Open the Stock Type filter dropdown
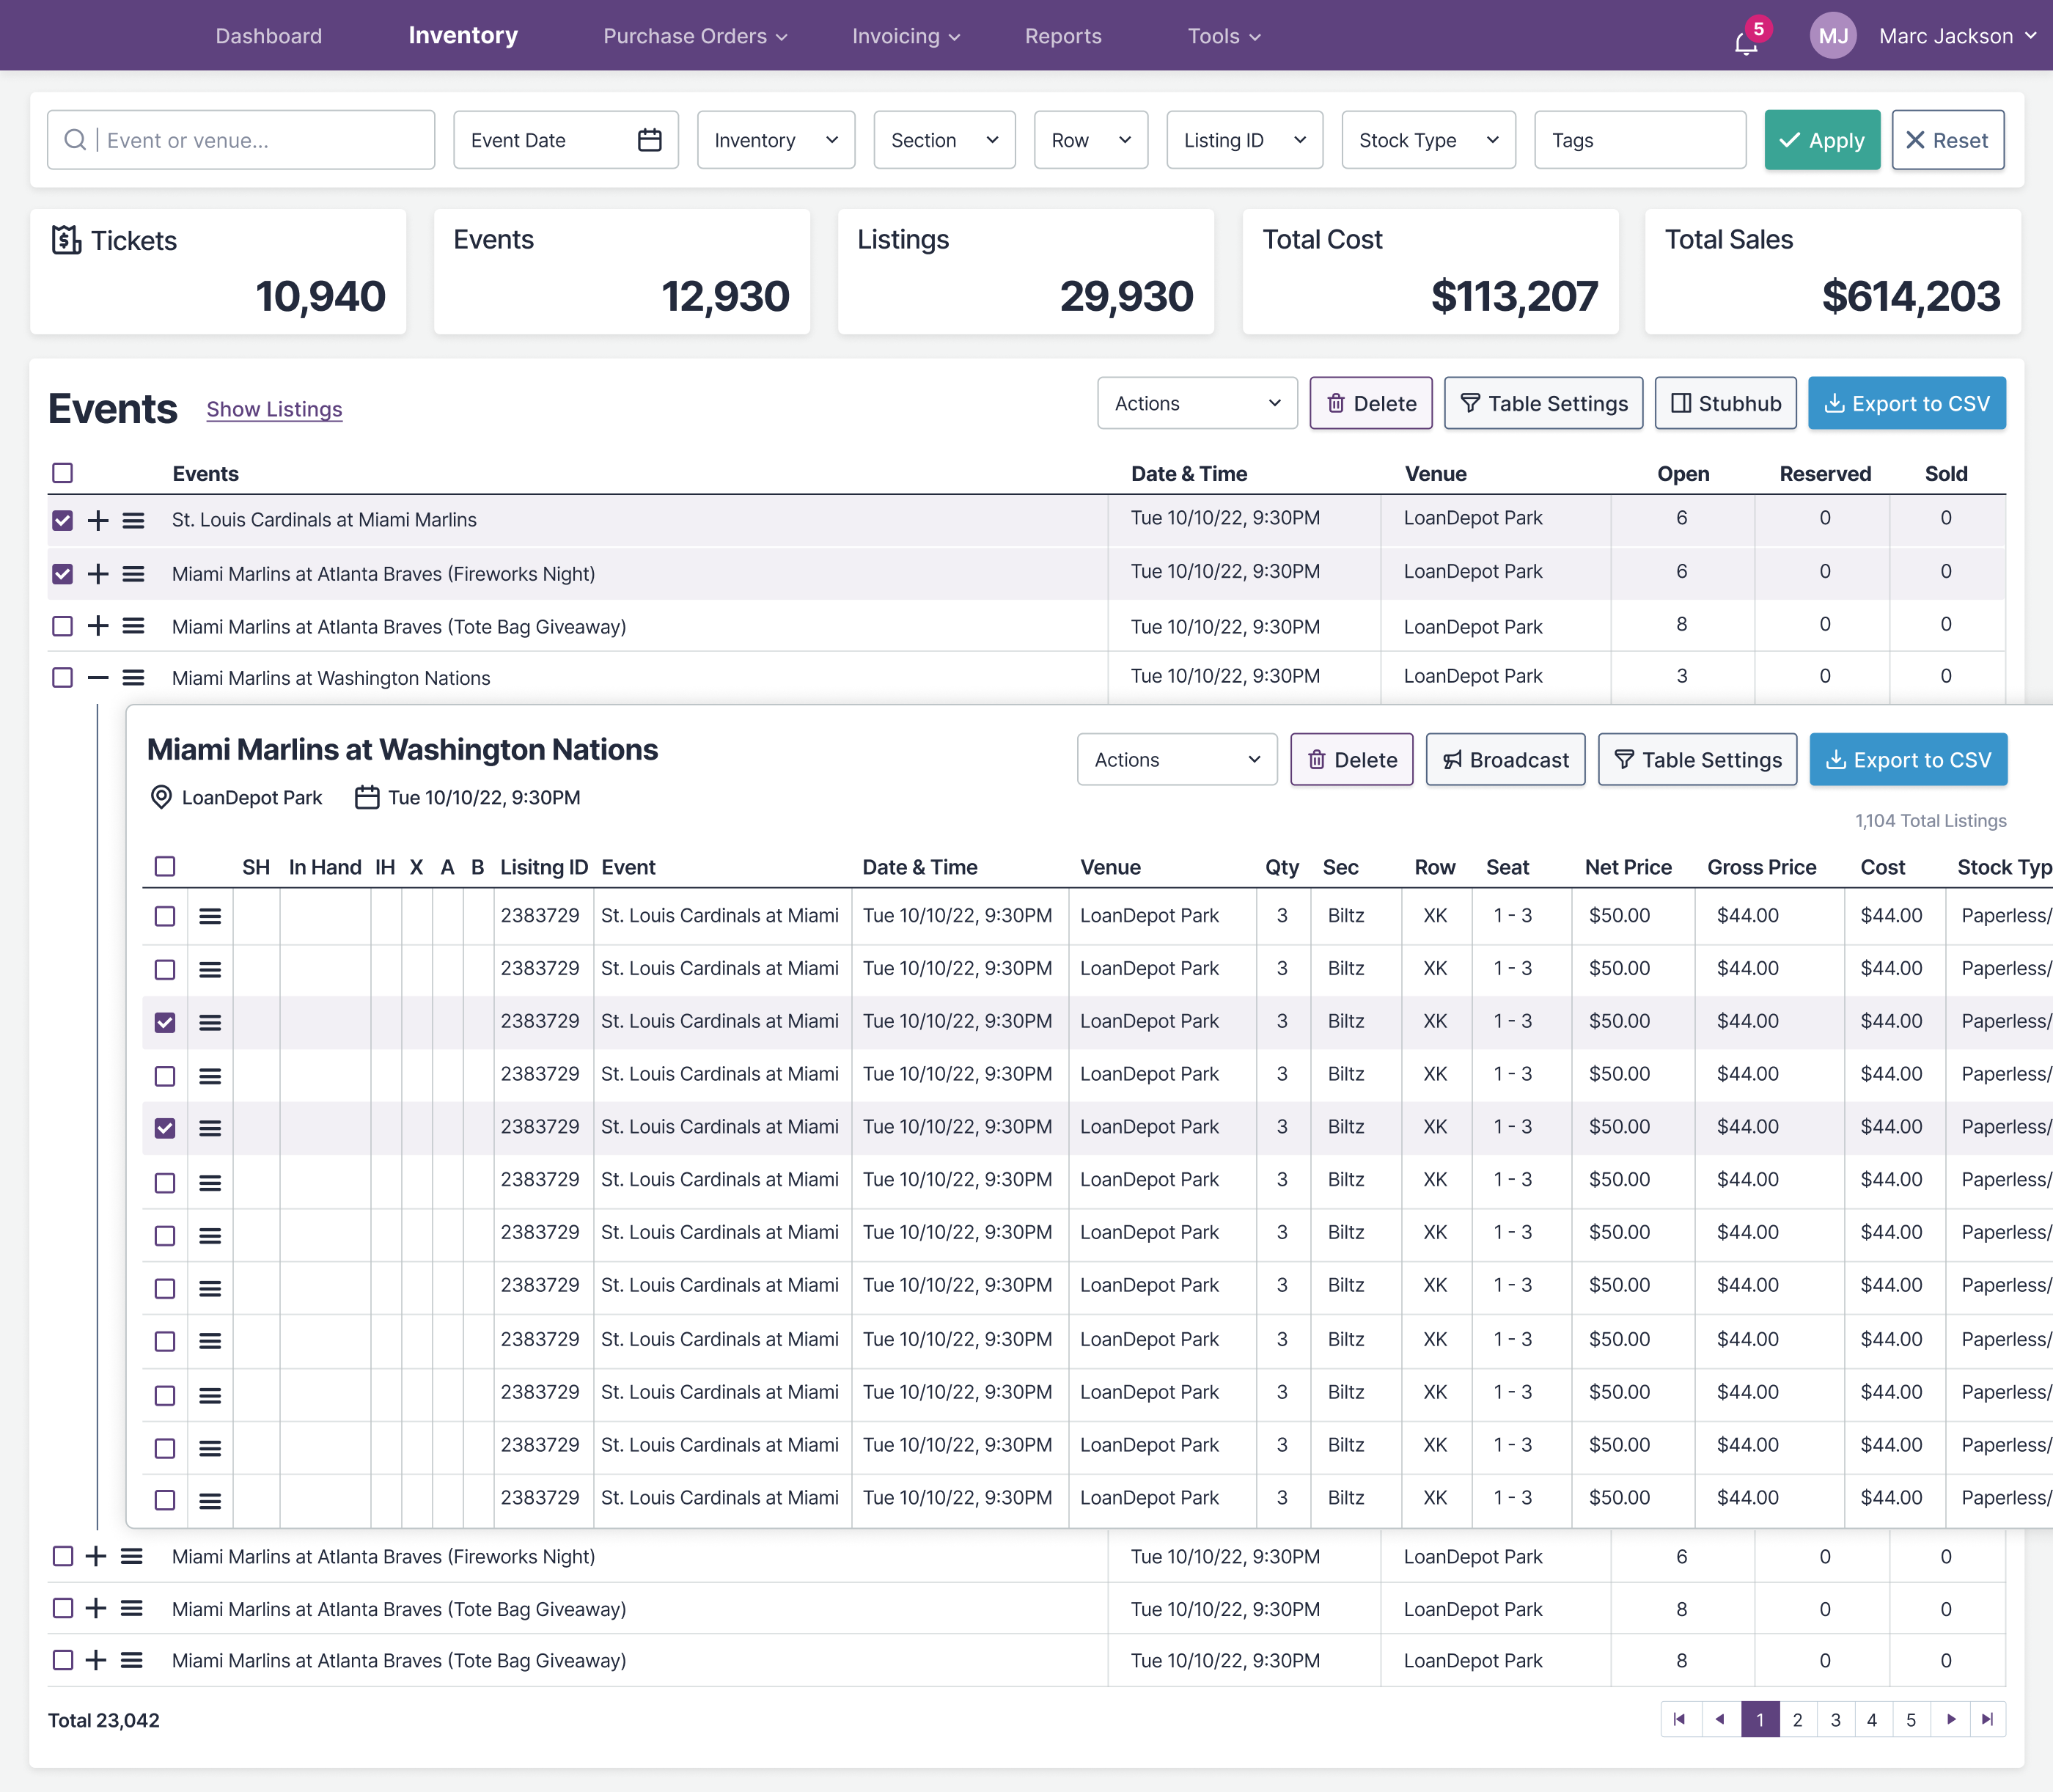Screen dimensions: 2053x1792 click(1428, 140)
